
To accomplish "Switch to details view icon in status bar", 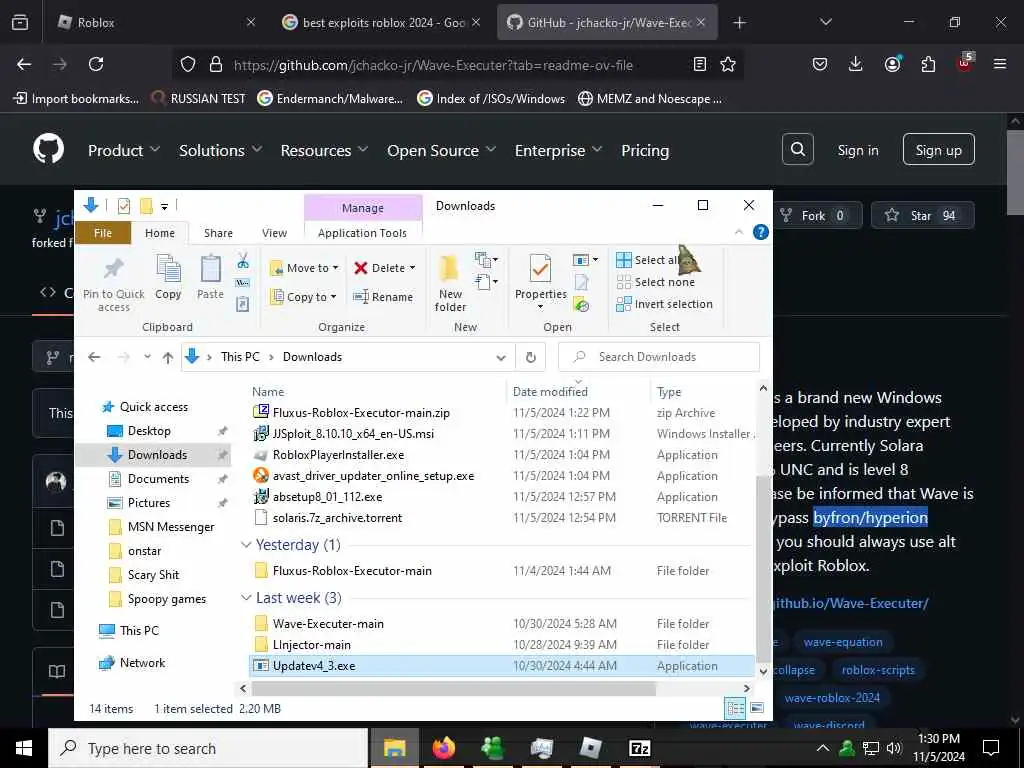I will pyautogui.click(x=735, y=709).
